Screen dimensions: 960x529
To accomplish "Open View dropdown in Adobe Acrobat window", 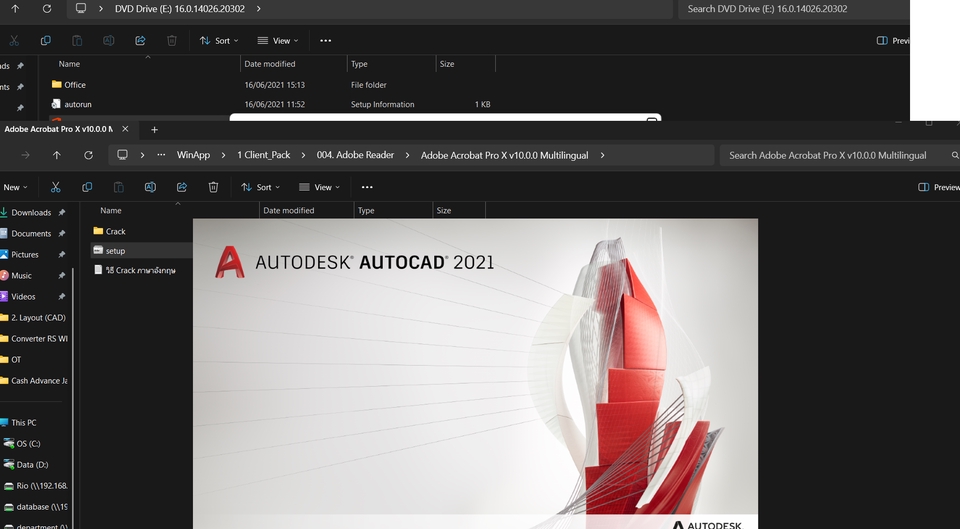I will (x=319, y=187).
